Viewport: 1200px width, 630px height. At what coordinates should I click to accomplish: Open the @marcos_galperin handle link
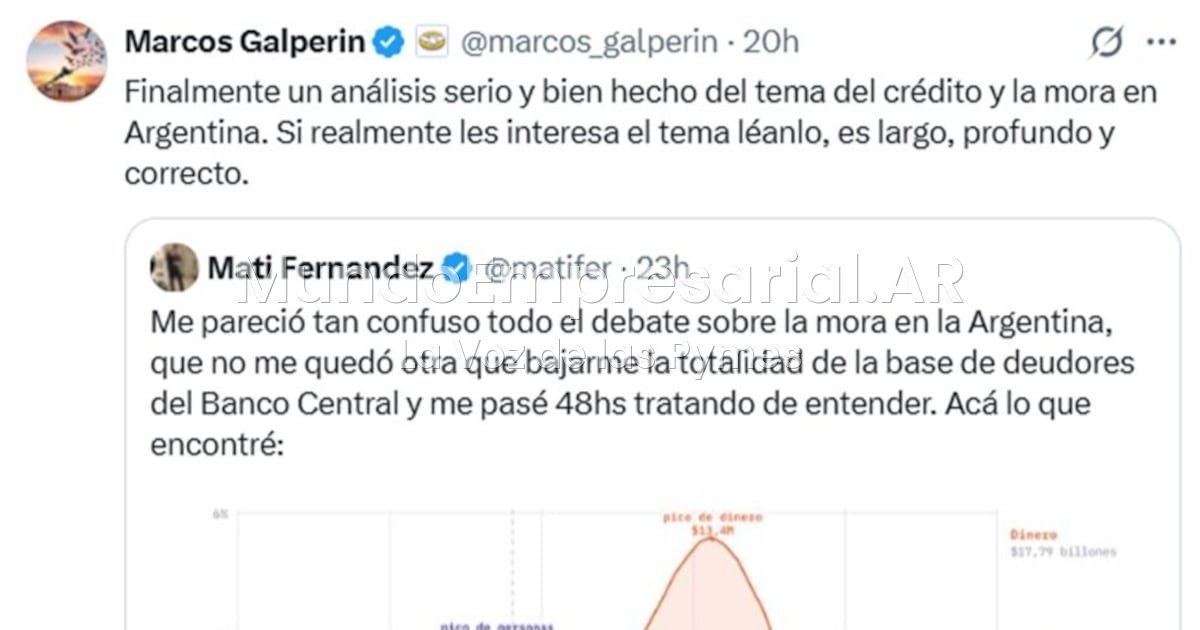[x=588, y=42]
